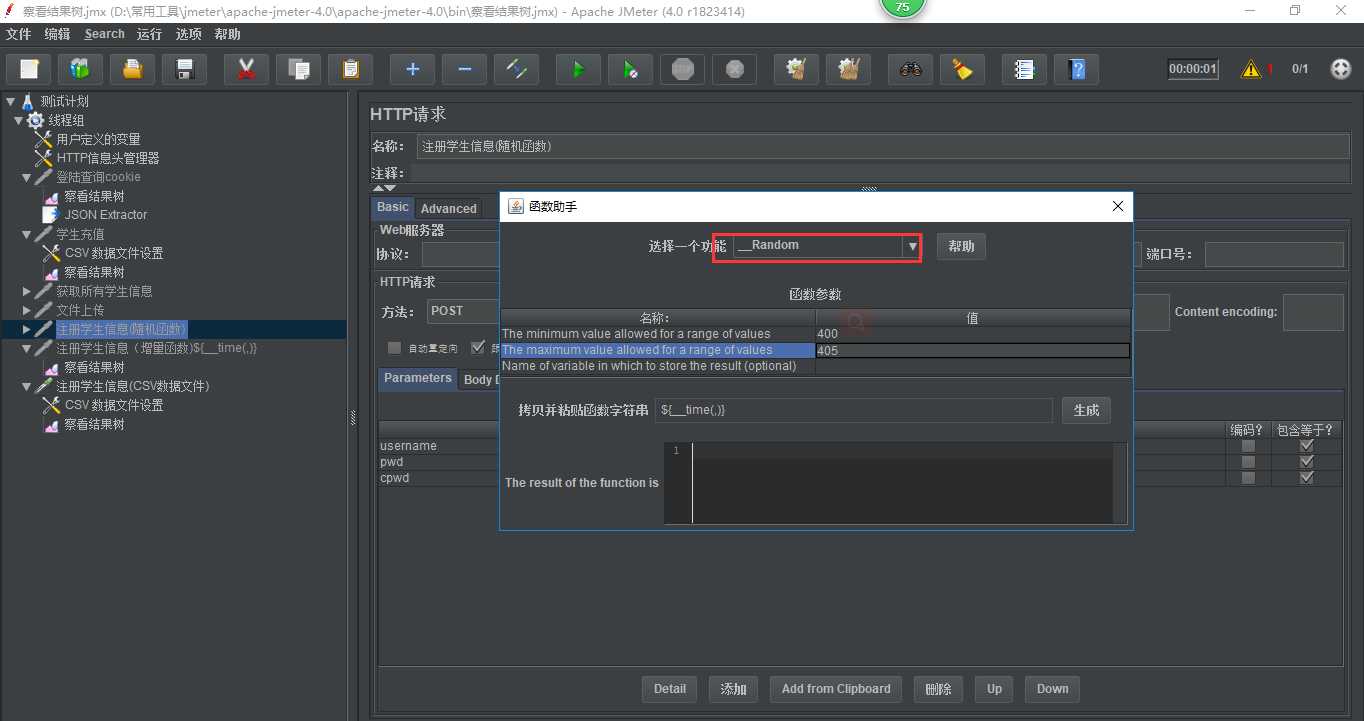Select the 用户定义的变量 tree item
Screen dimensions: 1364x721
(x=98, y=139)
